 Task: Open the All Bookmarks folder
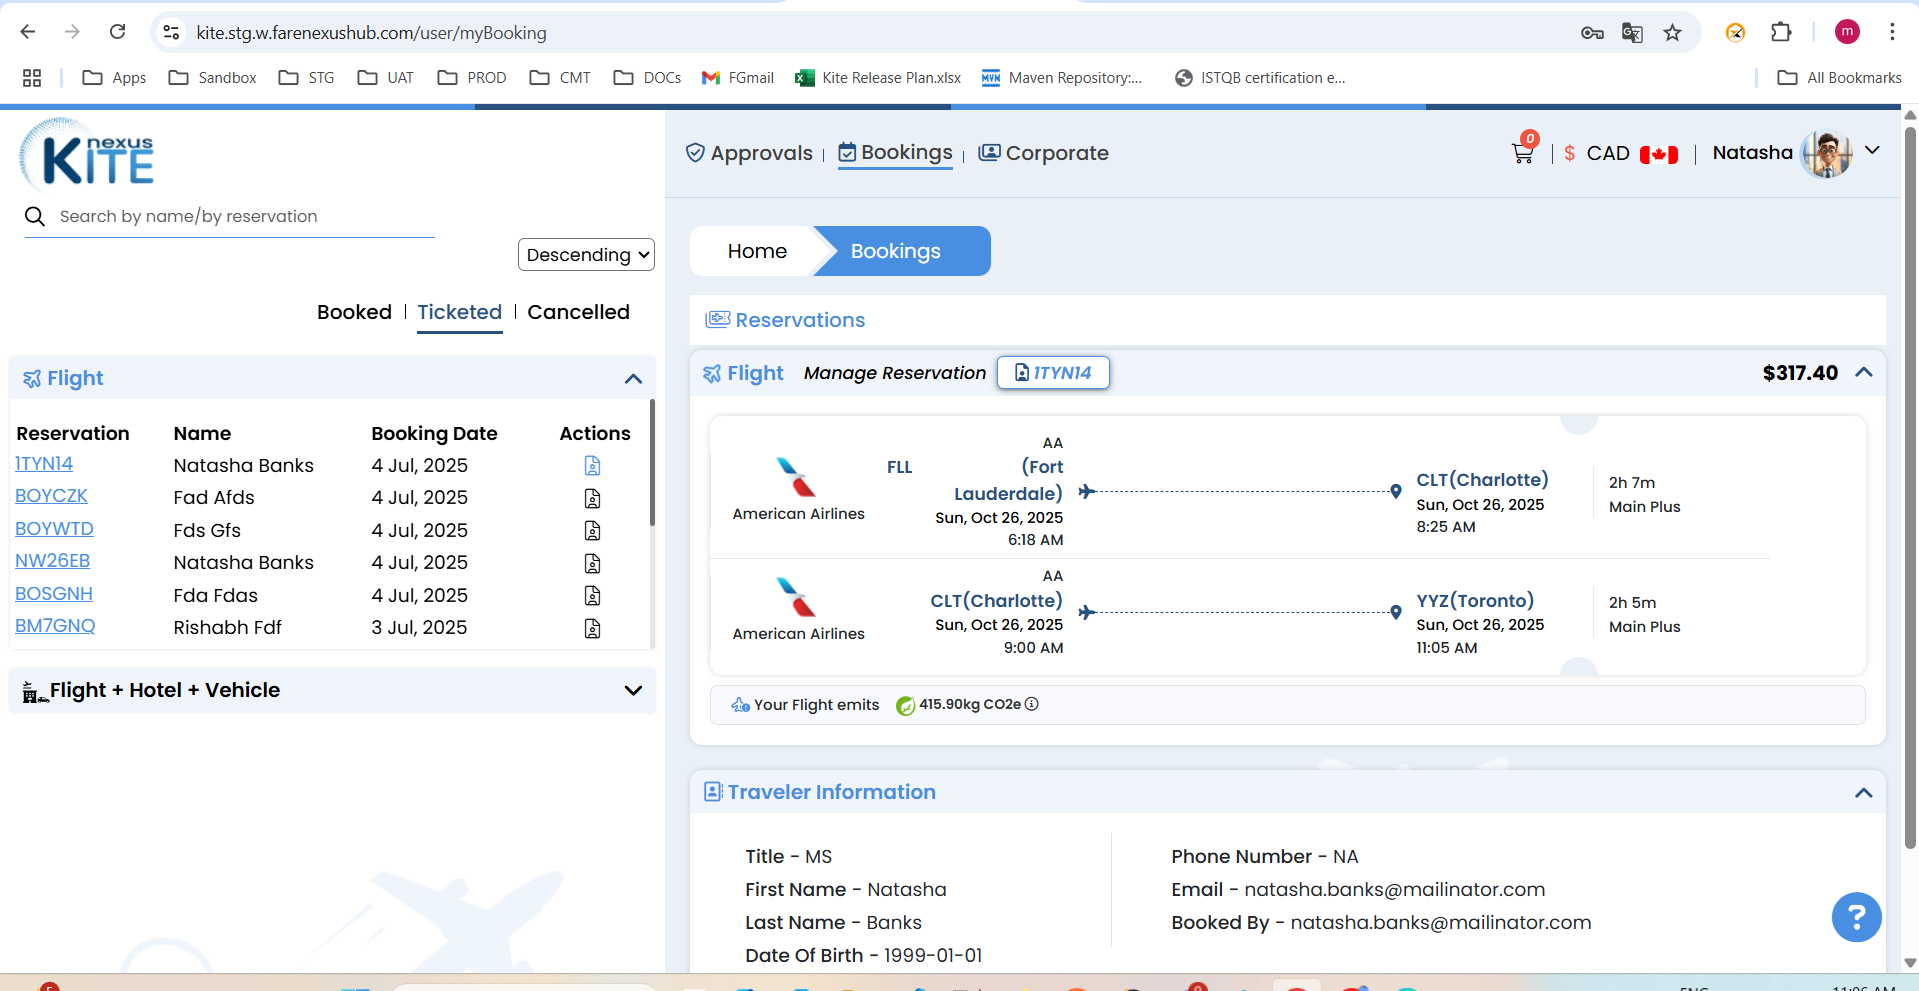pos(1839,78)
